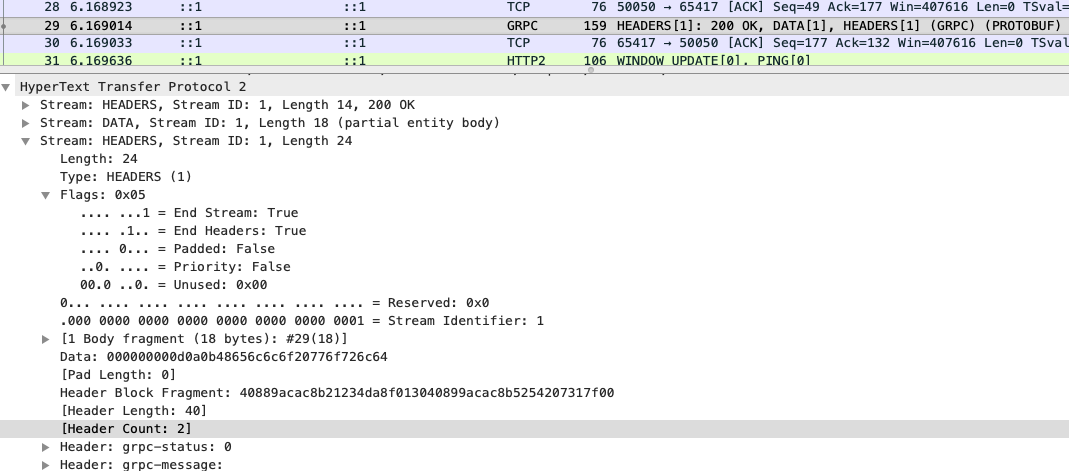Select the Stream Identifier: 1 line
Viewport: 1069px width, 471px height.
301,321
